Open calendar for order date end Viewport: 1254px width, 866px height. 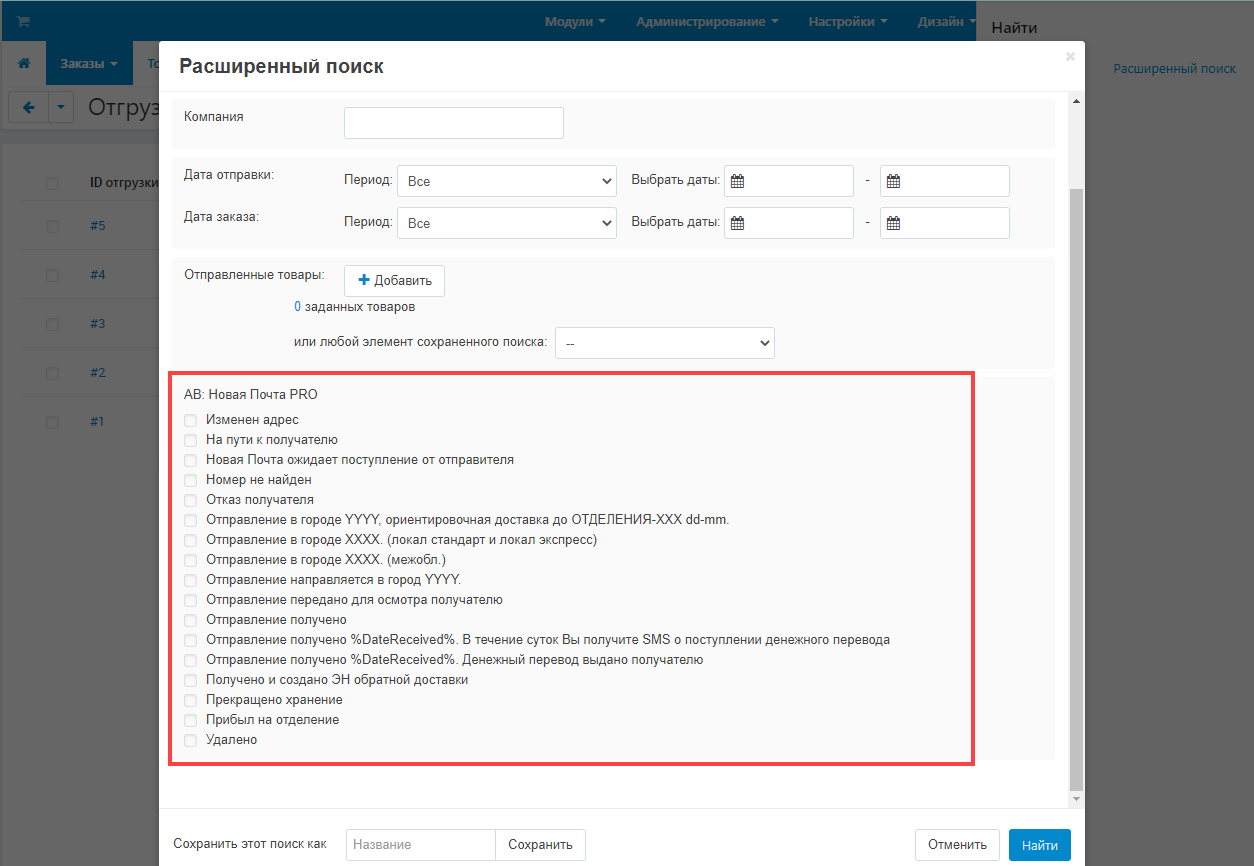[x=894, y=223]
